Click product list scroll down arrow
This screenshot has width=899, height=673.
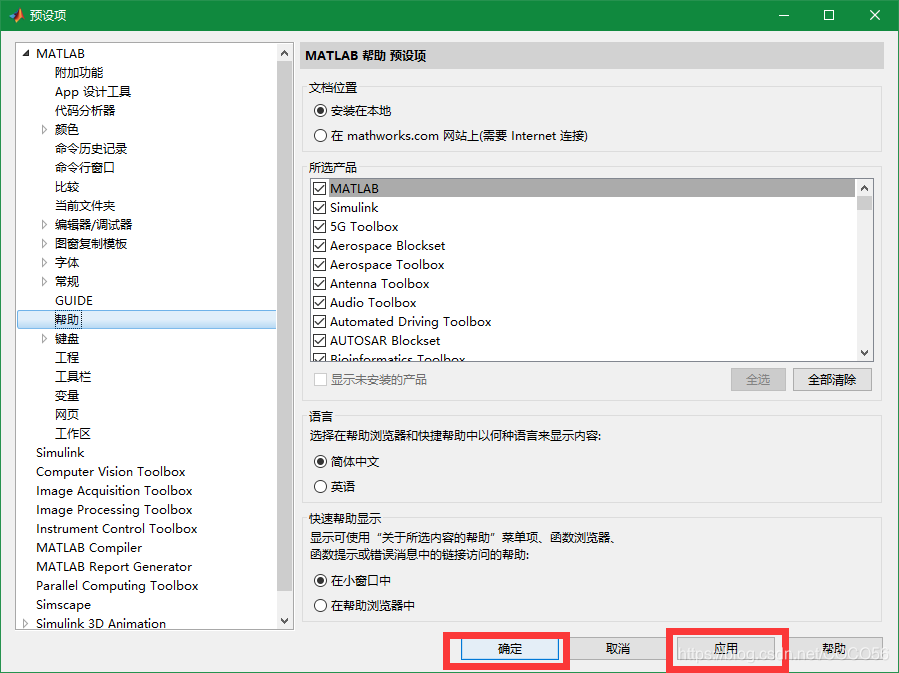coord(865,353)
